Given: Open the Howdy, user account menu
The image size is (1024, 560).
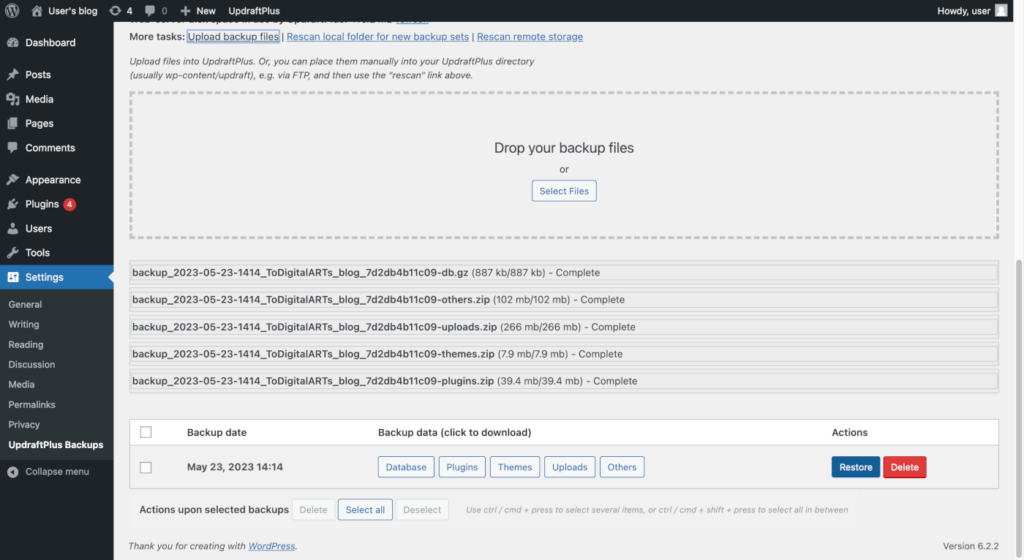Looking at the screenshot, I should click(972, 10).
